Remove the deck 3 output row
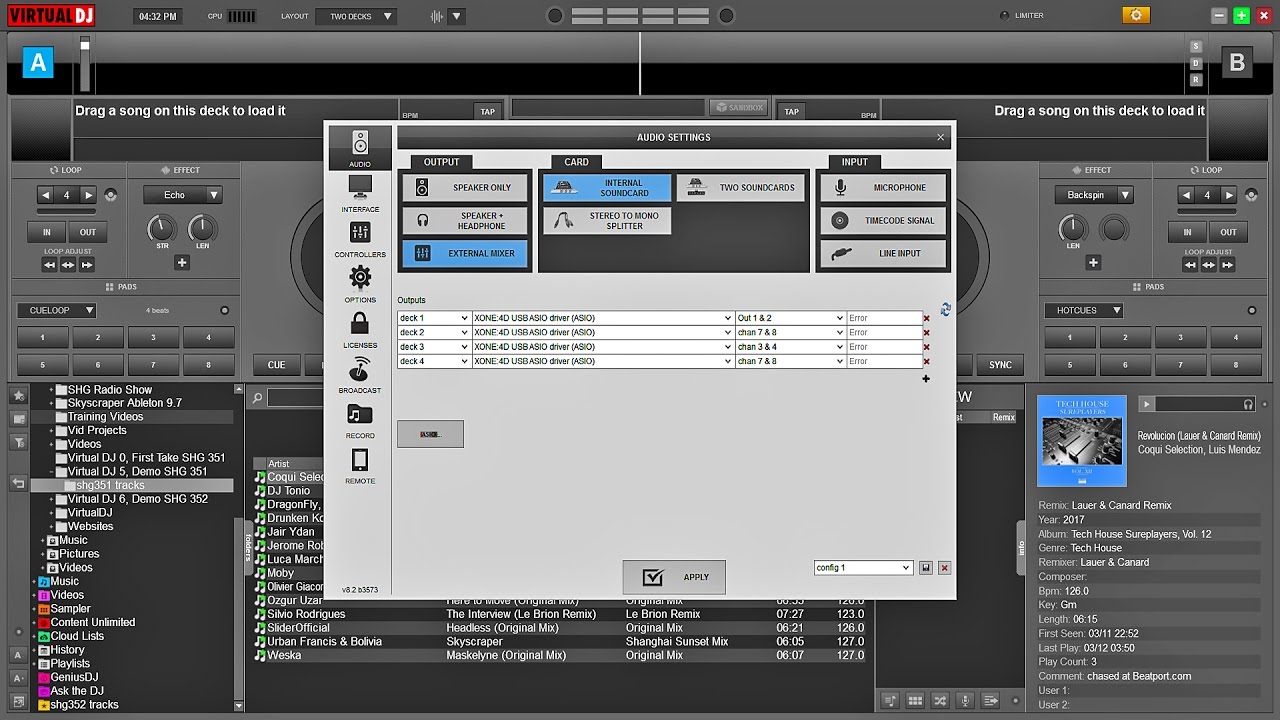Image resolution: width=1280 pixels, height=720 pixels. coord(926,347)
